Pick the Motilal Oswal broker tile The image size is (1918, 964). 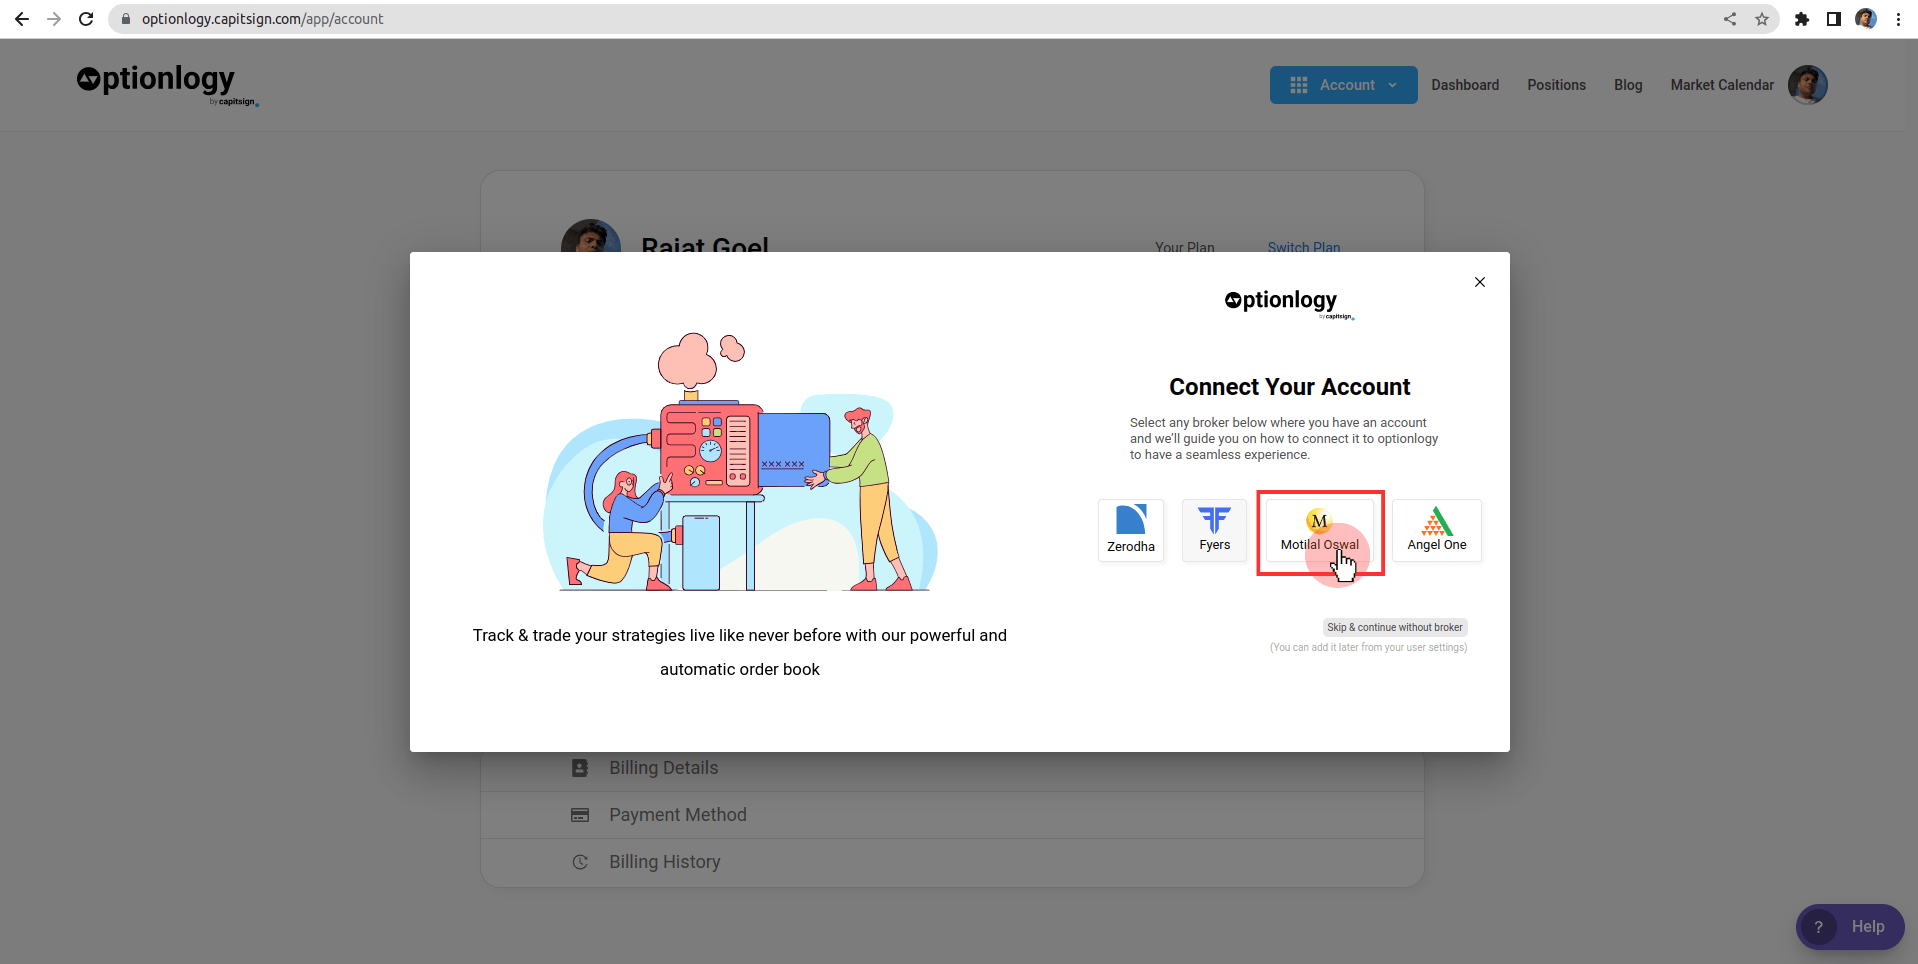click(x=1320, y=530)
